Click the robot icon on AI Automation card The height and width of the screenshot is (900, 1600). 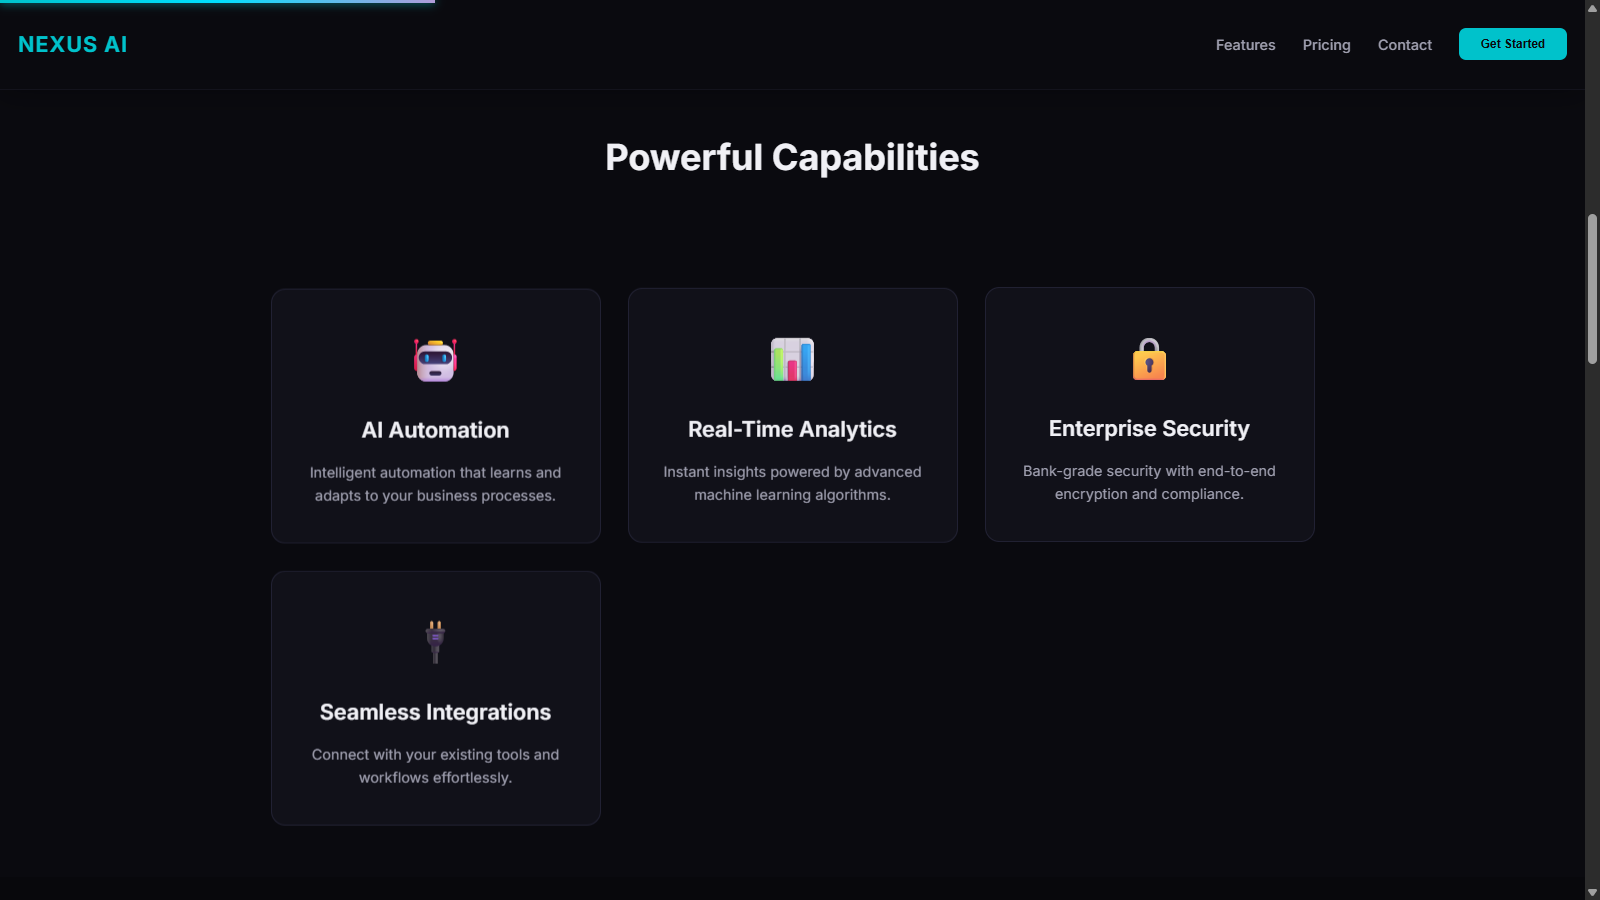(x=435, y=360)
